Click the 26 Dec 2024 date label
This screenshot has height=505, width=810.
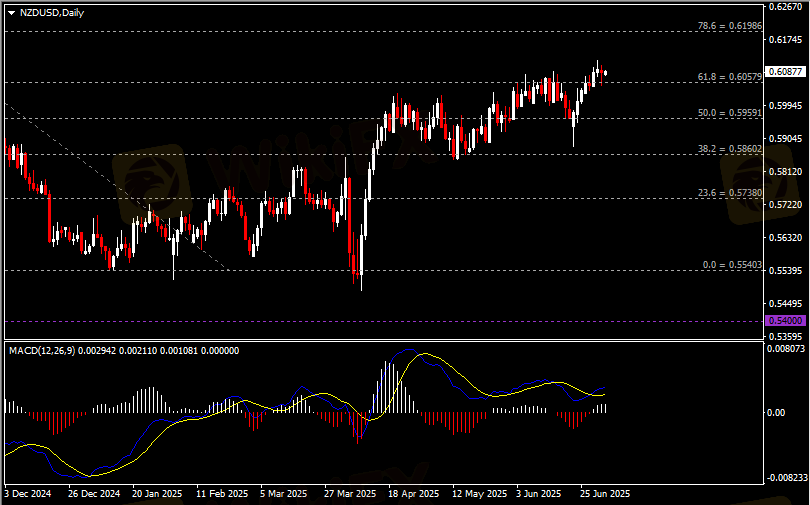pos(94,494)
